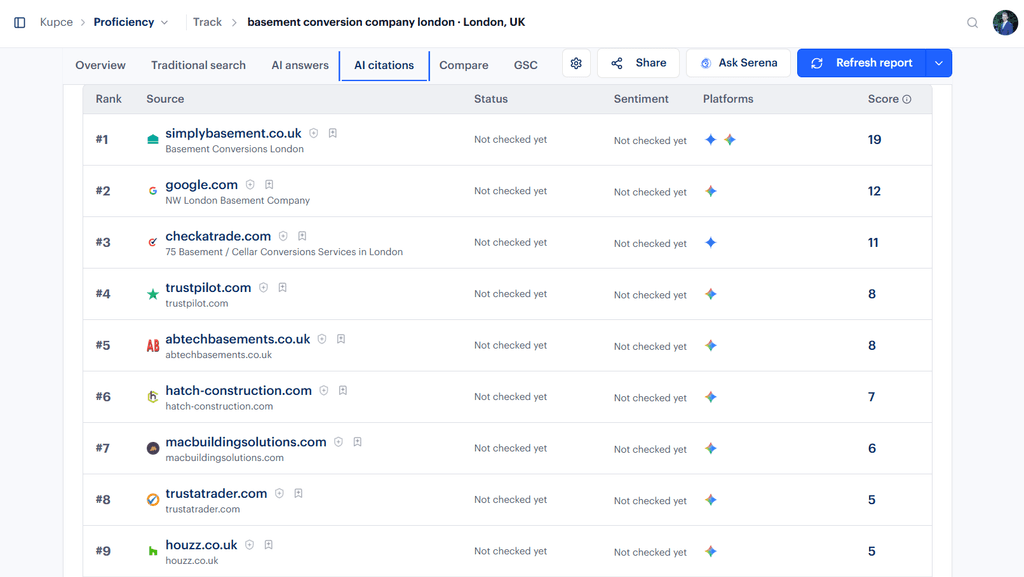Open the Compare tab

(x=464, y=65)
